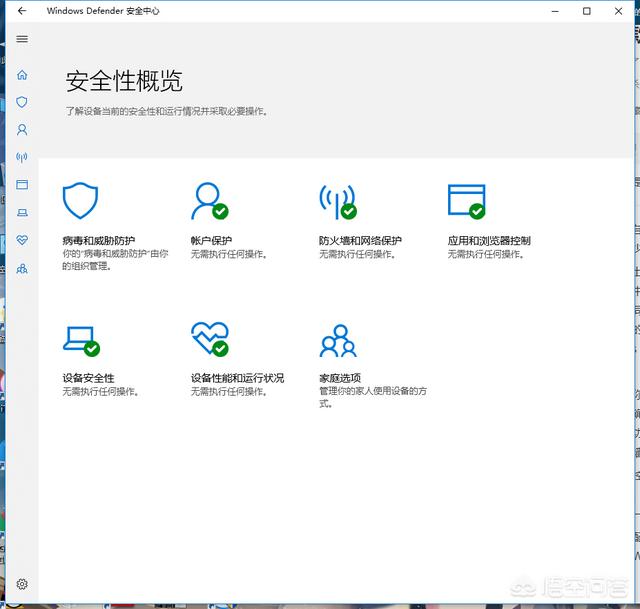This screenshot has width=640, height=609.
Task: Open account protection person icon in sidebar
Action: click(22, 130)
